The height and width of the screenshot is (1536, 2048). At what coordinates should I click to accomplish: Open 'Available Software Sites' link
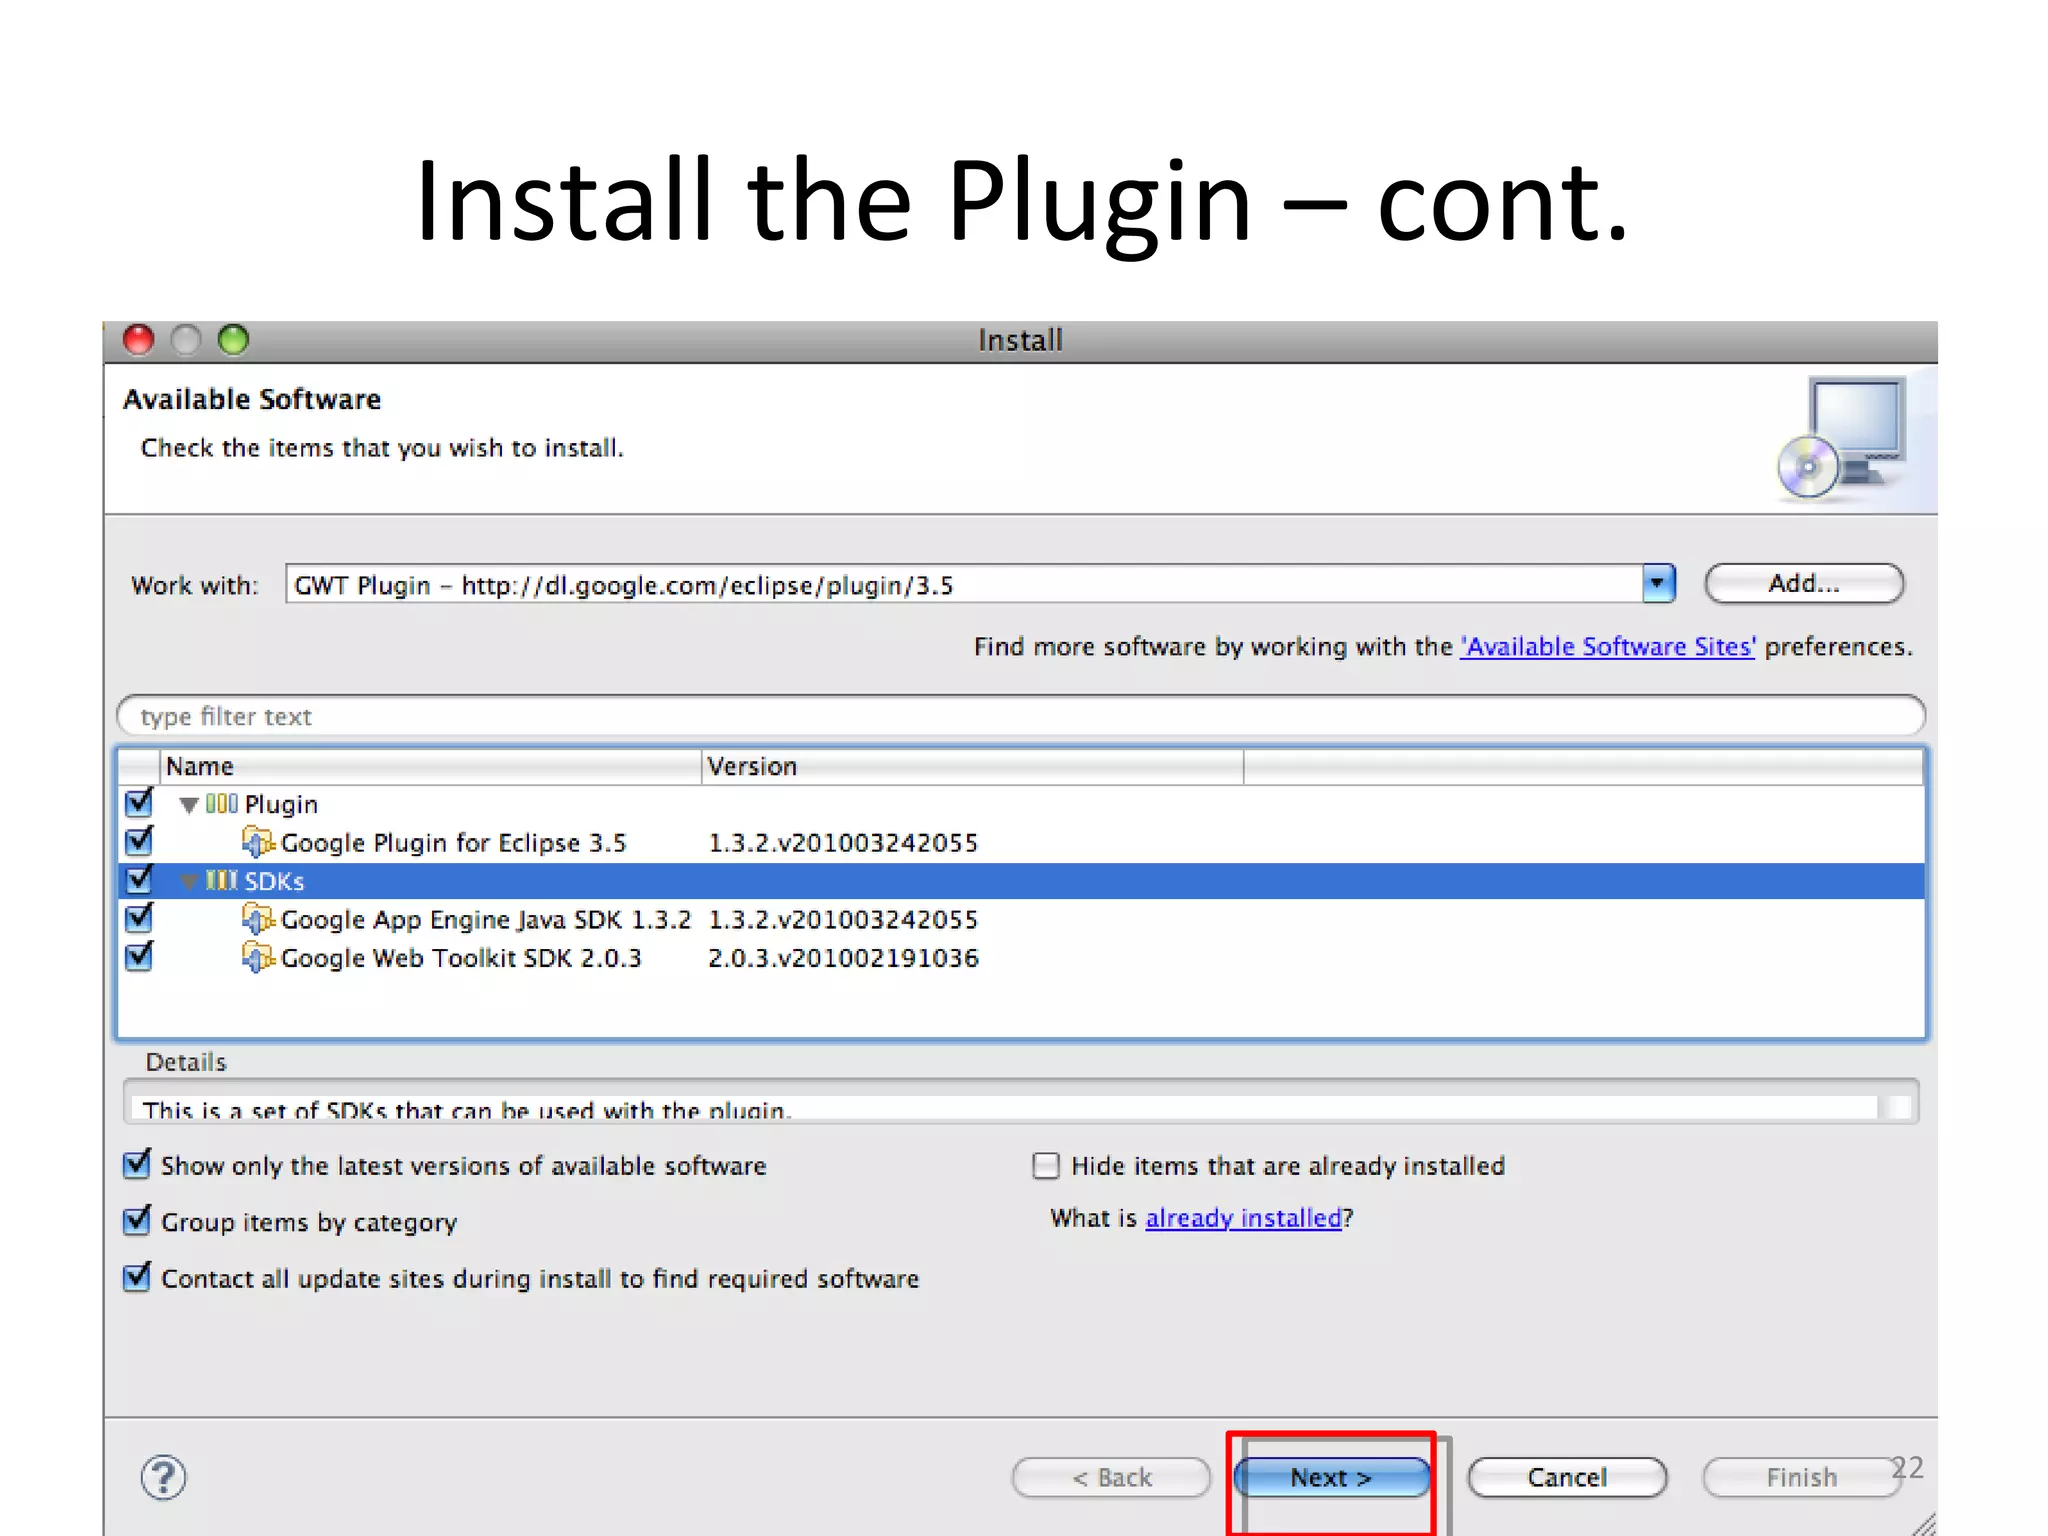(1607, 647)
